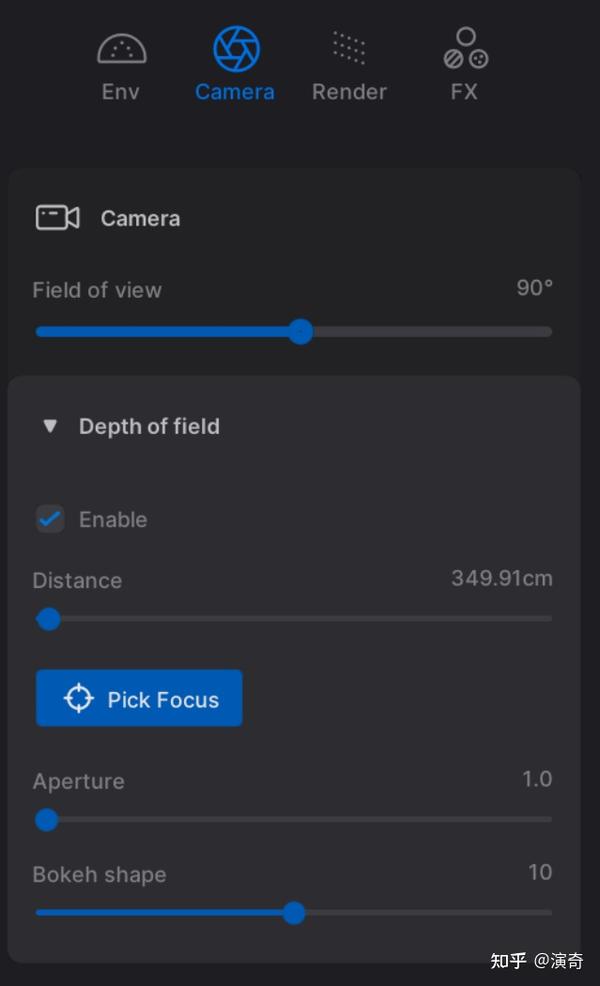Click the Field of view slider handle
Screen dimensions: 600x986
point(300,332)
